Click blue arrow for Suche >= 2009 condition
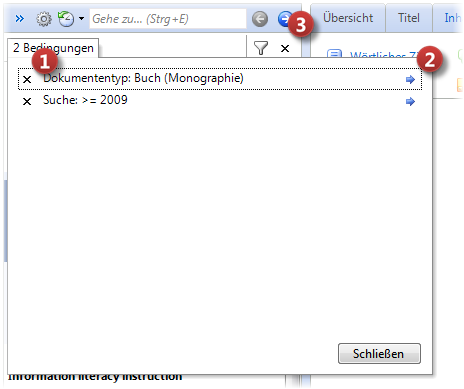The height and width of the screenshot is (389, 464). 410,101
